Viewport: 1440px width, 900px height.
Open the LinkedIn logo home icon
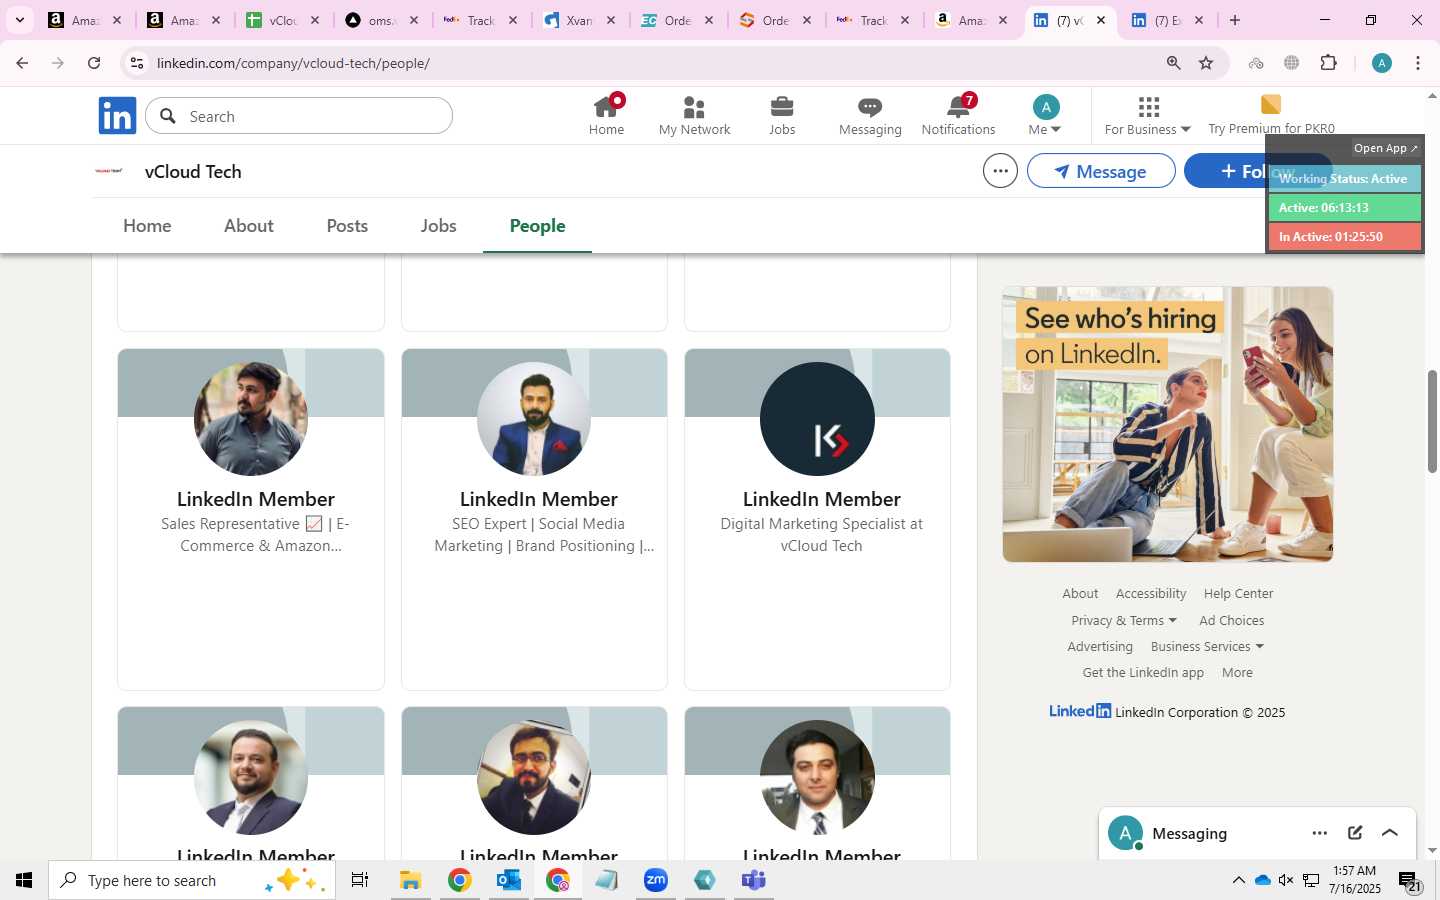(117, 116)
